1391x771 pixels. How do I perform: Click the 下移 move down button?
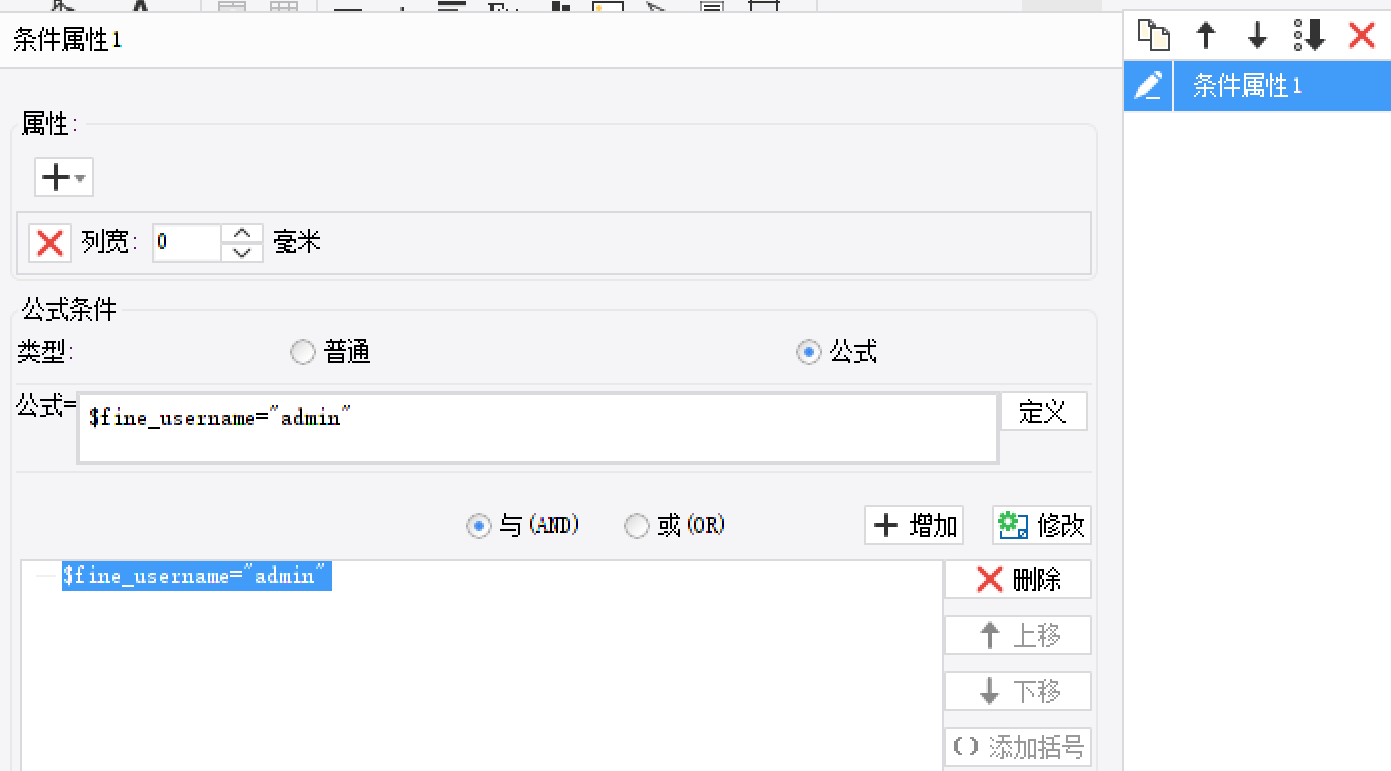pyautogui.click(x=1018, y=691)
